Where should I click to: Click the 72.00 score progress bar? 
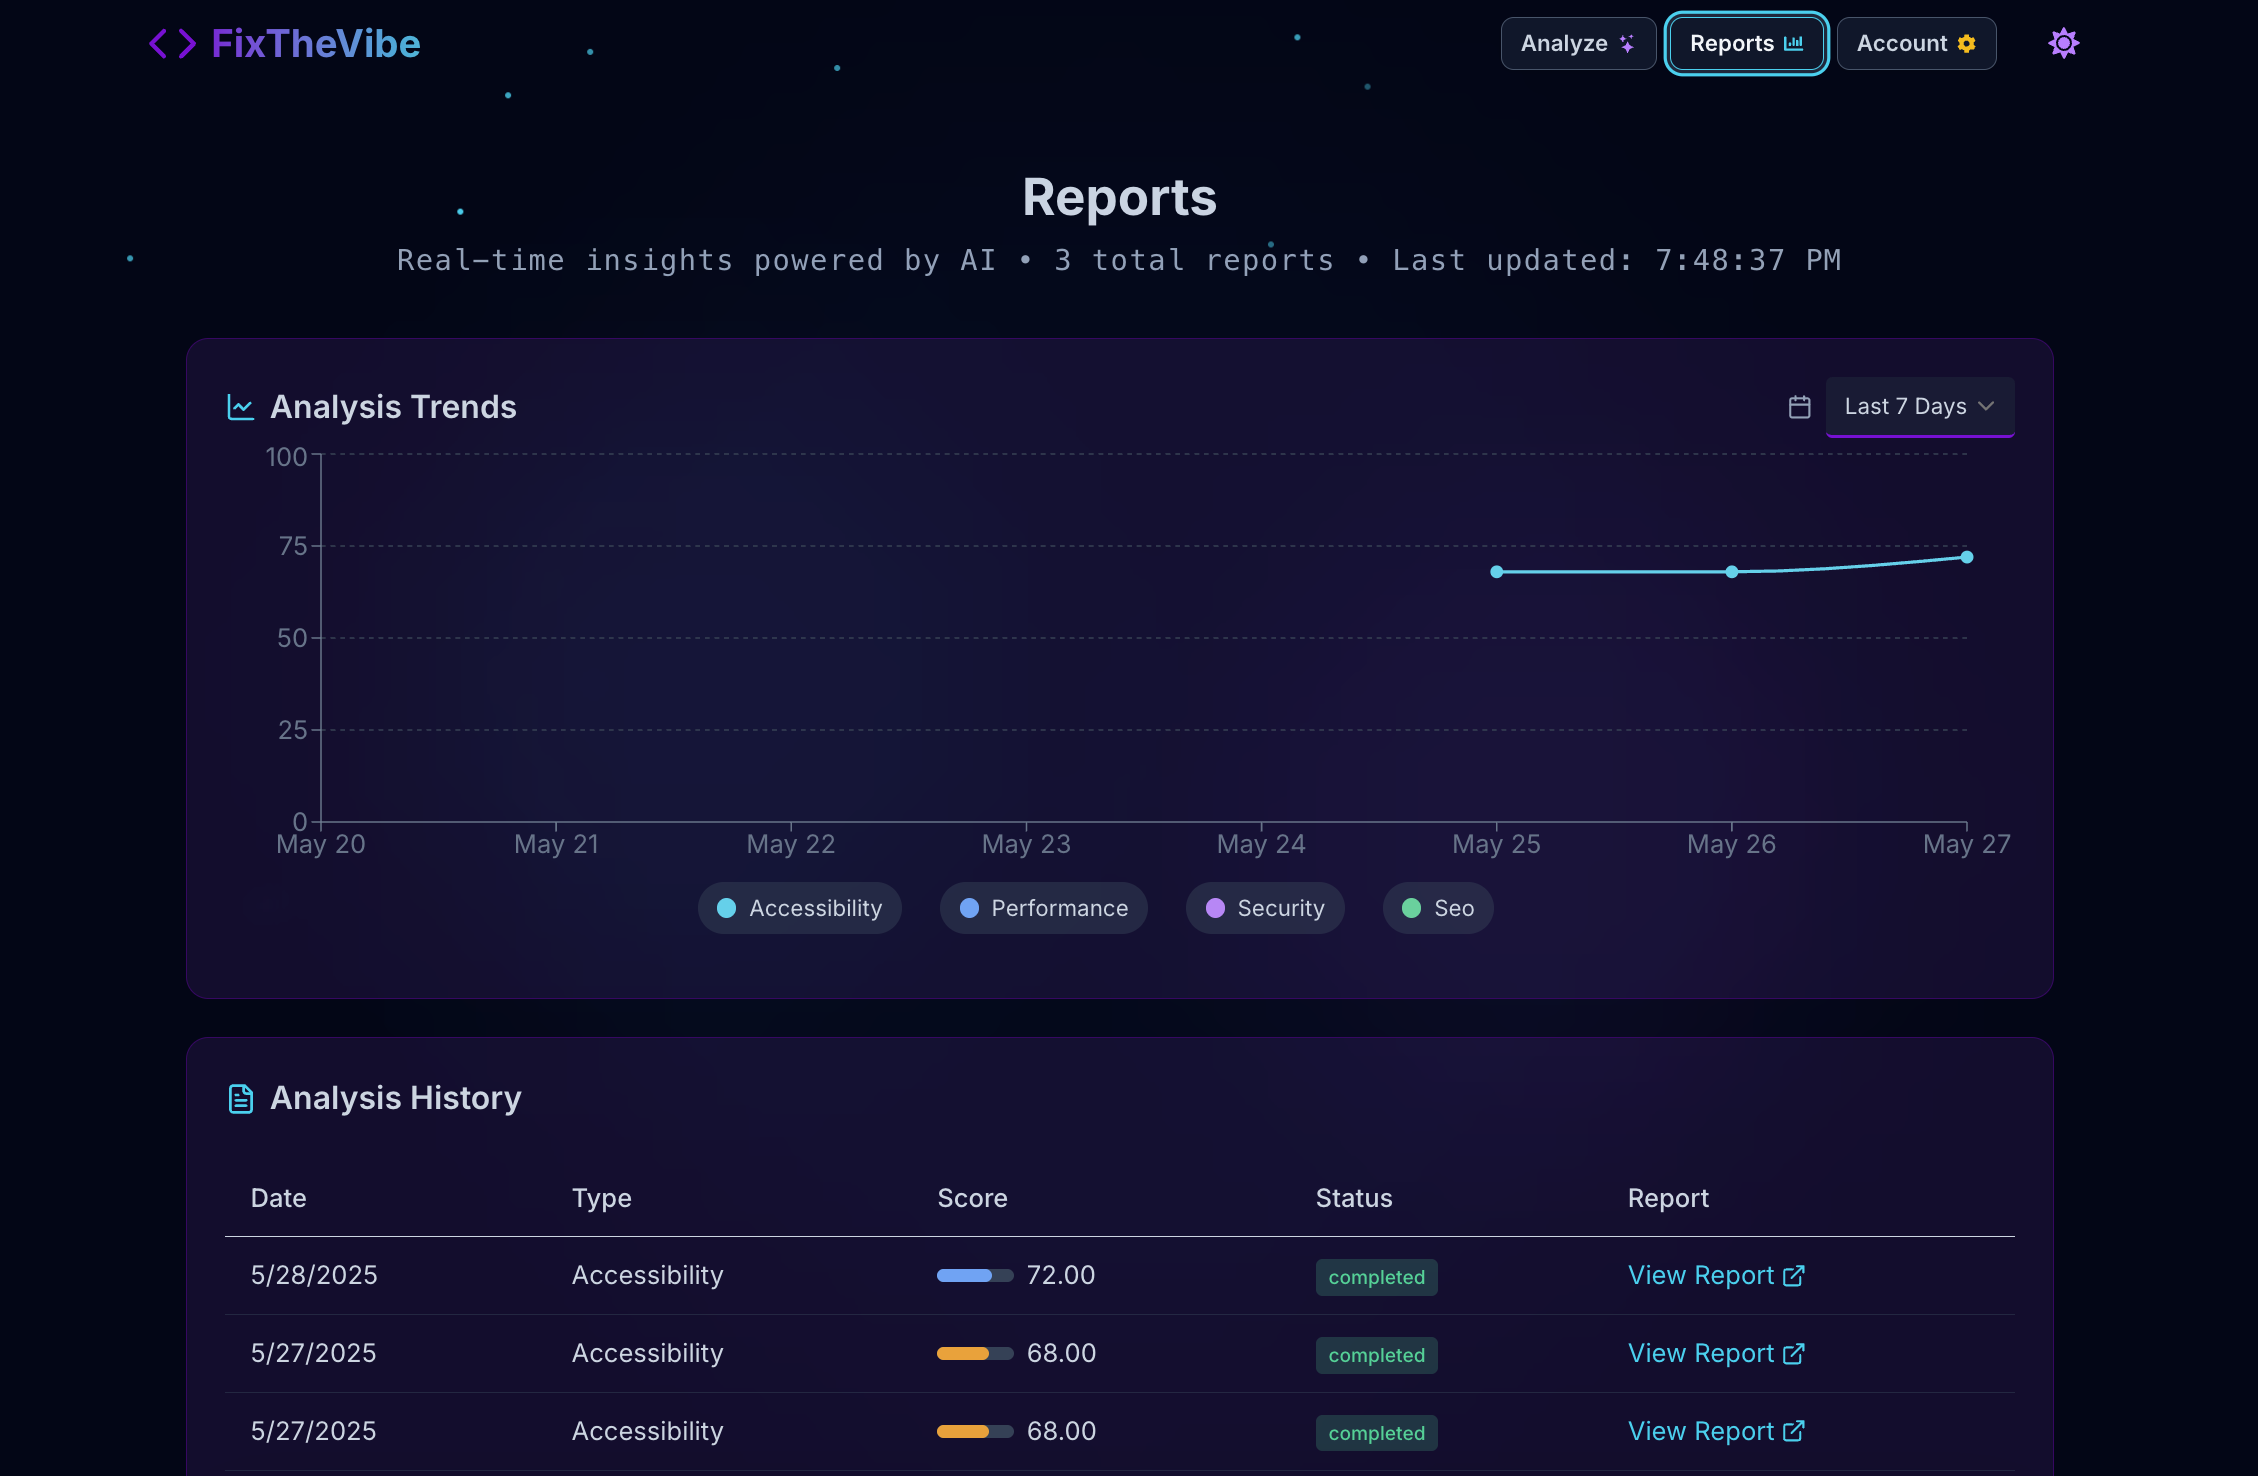pos(975,1275)
